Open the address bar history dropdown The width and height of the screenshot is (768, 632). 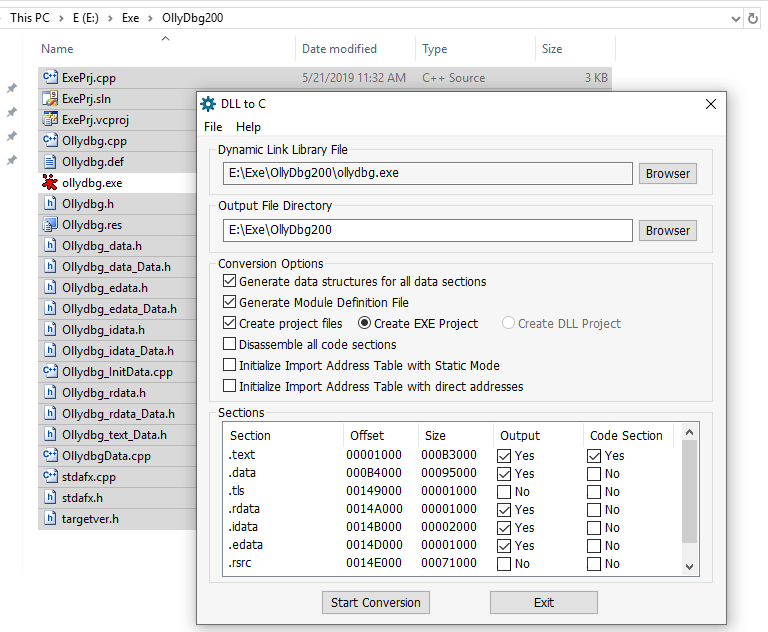pos(736,19)
